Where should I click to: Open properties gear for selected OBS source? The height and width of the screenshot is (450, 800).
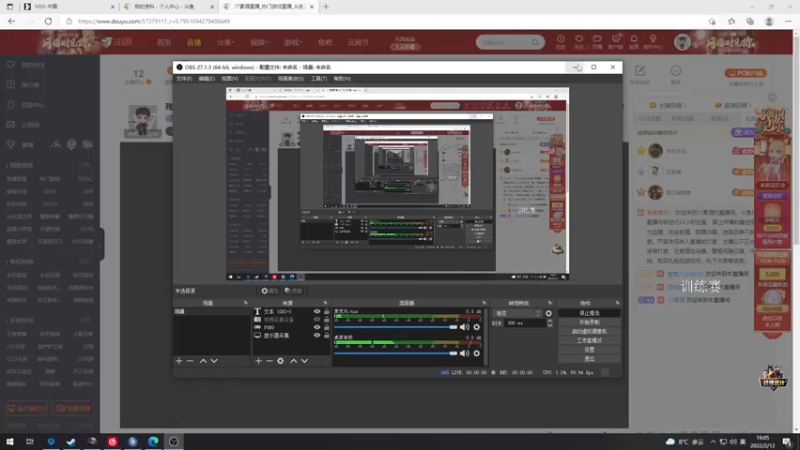[280, 361]
